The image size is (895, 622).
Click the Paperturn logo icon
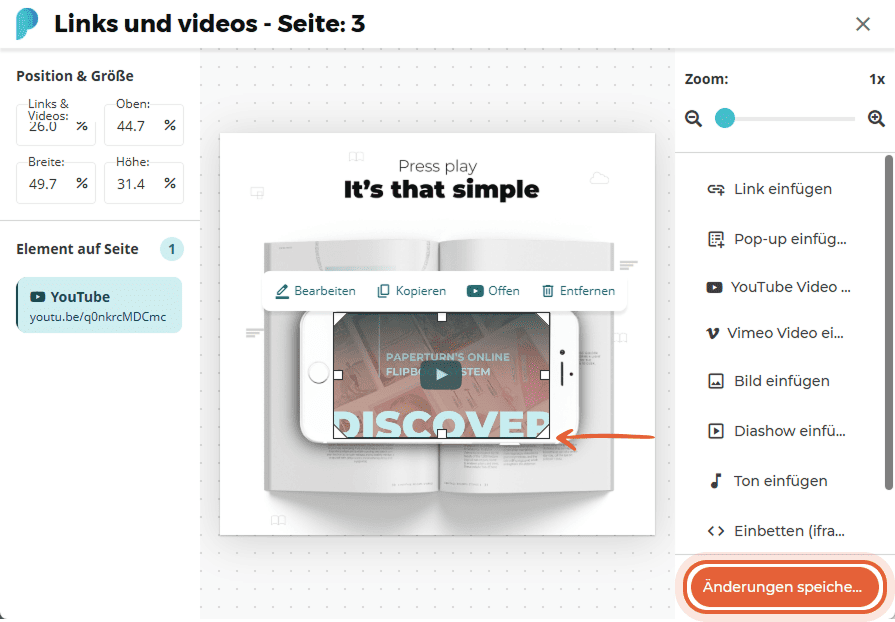click(x=27, y=23)
